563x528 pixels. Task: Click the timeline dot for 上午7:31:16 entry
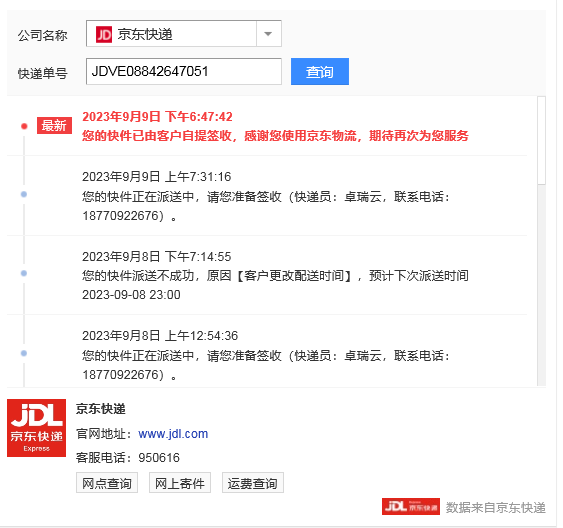pos(24,194)
